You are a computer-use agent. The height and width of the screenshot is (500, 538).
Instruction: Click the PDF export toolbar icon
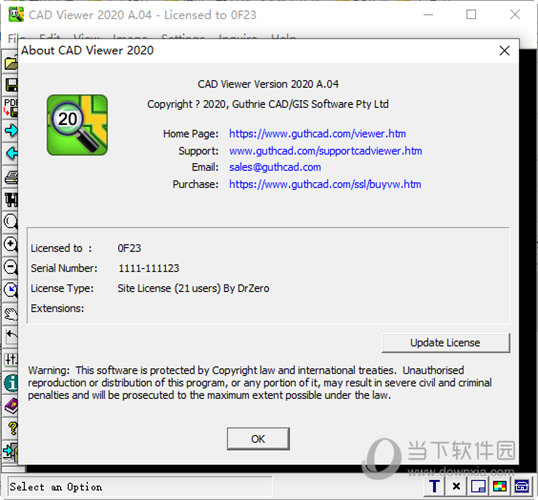(11, 107)
